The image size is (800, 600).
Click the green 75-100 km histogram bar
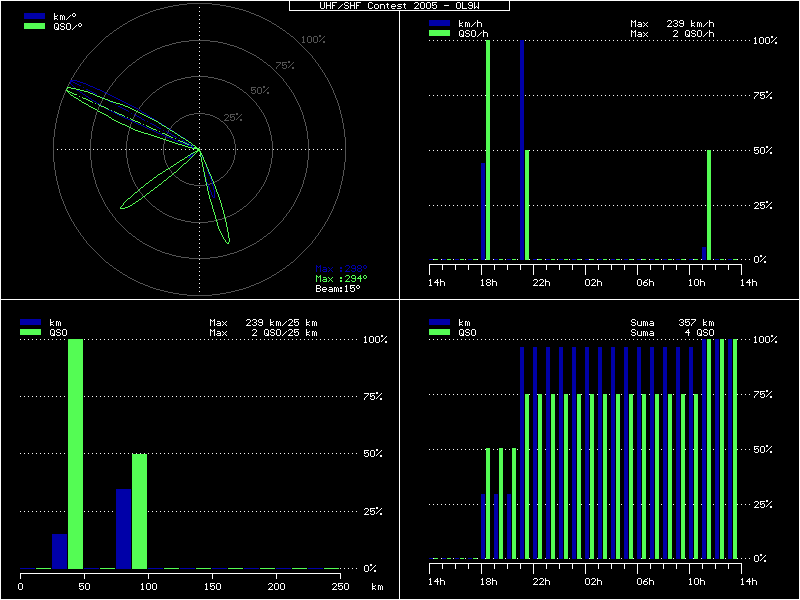coord(139,511)
